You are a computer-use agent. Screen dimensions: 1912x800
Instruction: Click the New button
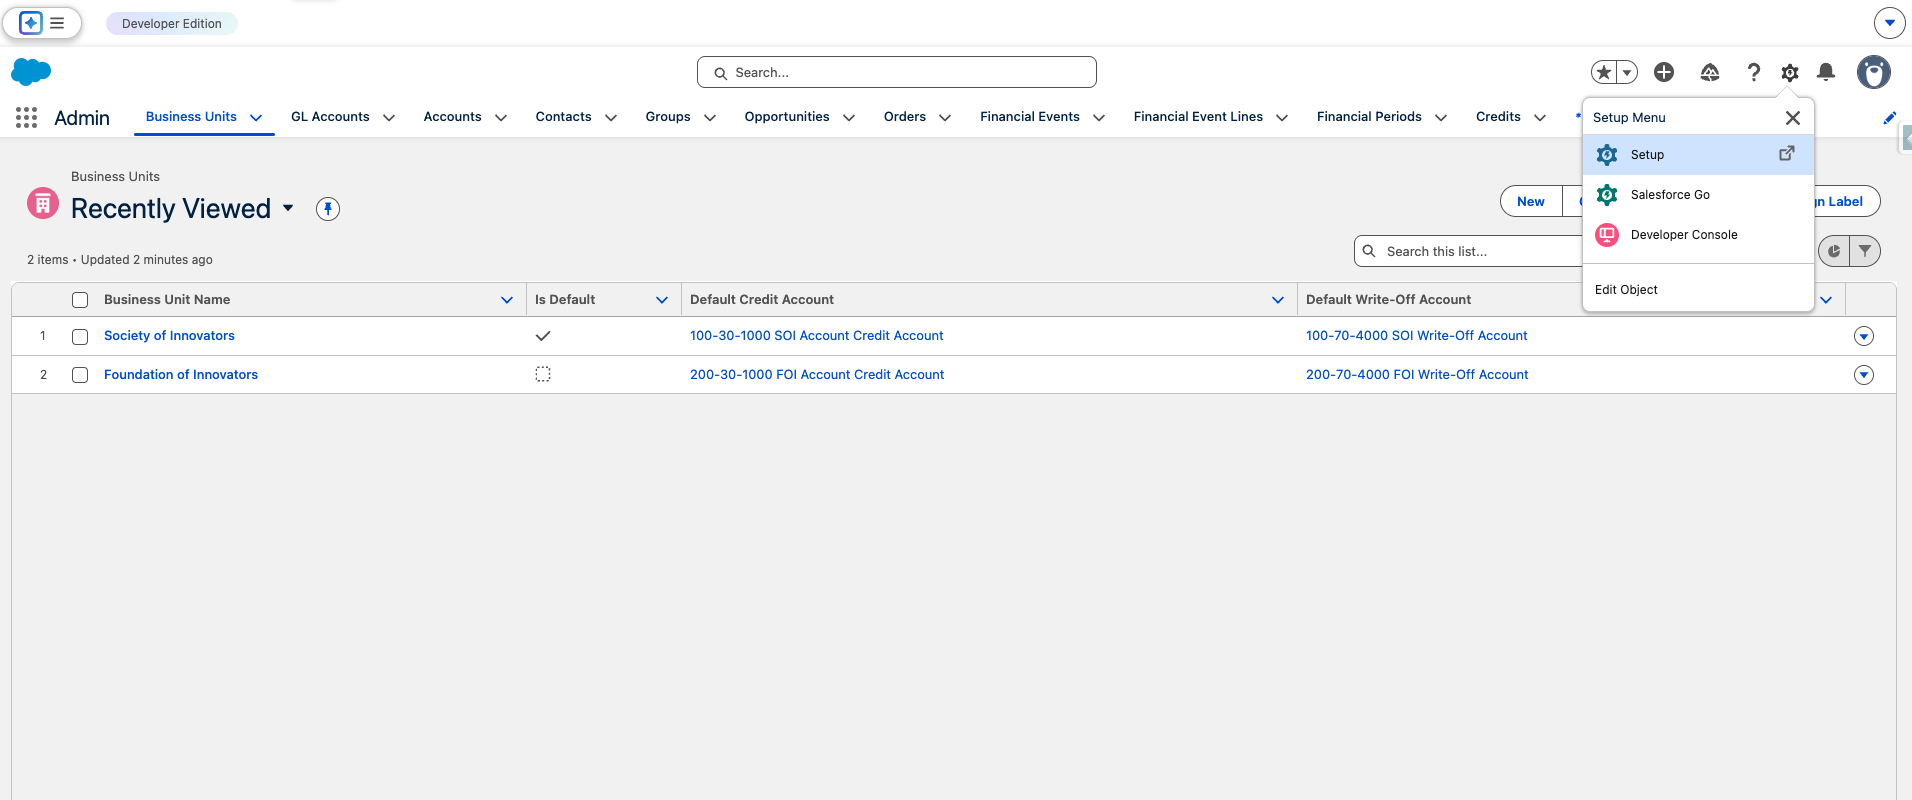1531,201
